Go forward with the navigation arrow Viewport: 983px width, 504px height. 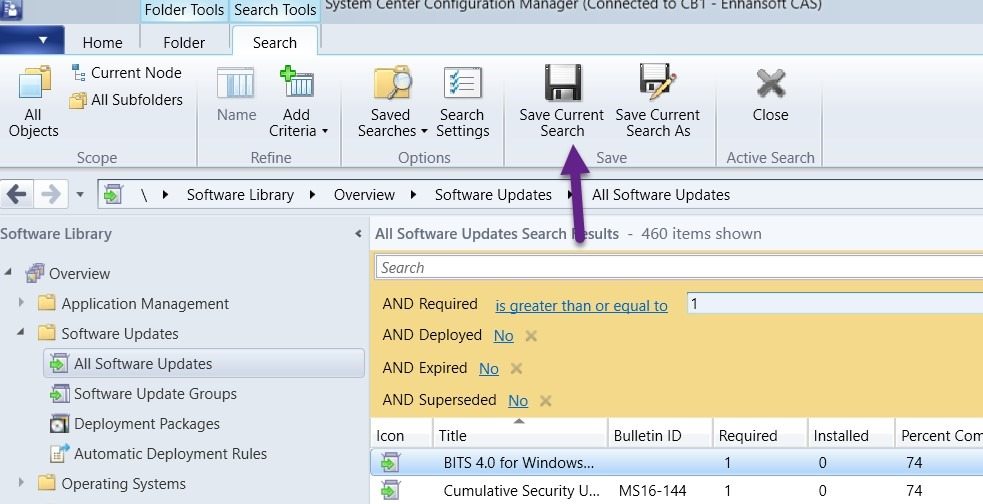pyautogui.click(x=50, y=194)
